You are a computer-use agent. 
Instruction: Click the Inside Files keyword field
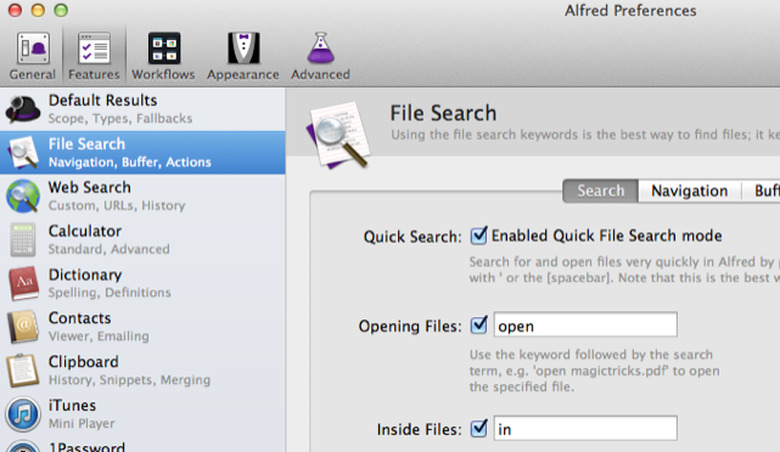(x=585, y=429)
